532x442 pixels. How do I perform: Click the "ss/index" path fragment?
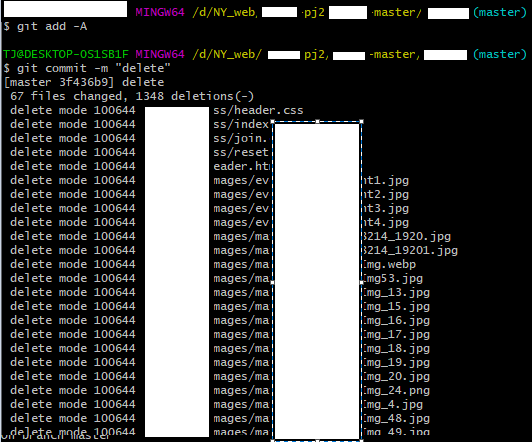click(x=241, y=124)
